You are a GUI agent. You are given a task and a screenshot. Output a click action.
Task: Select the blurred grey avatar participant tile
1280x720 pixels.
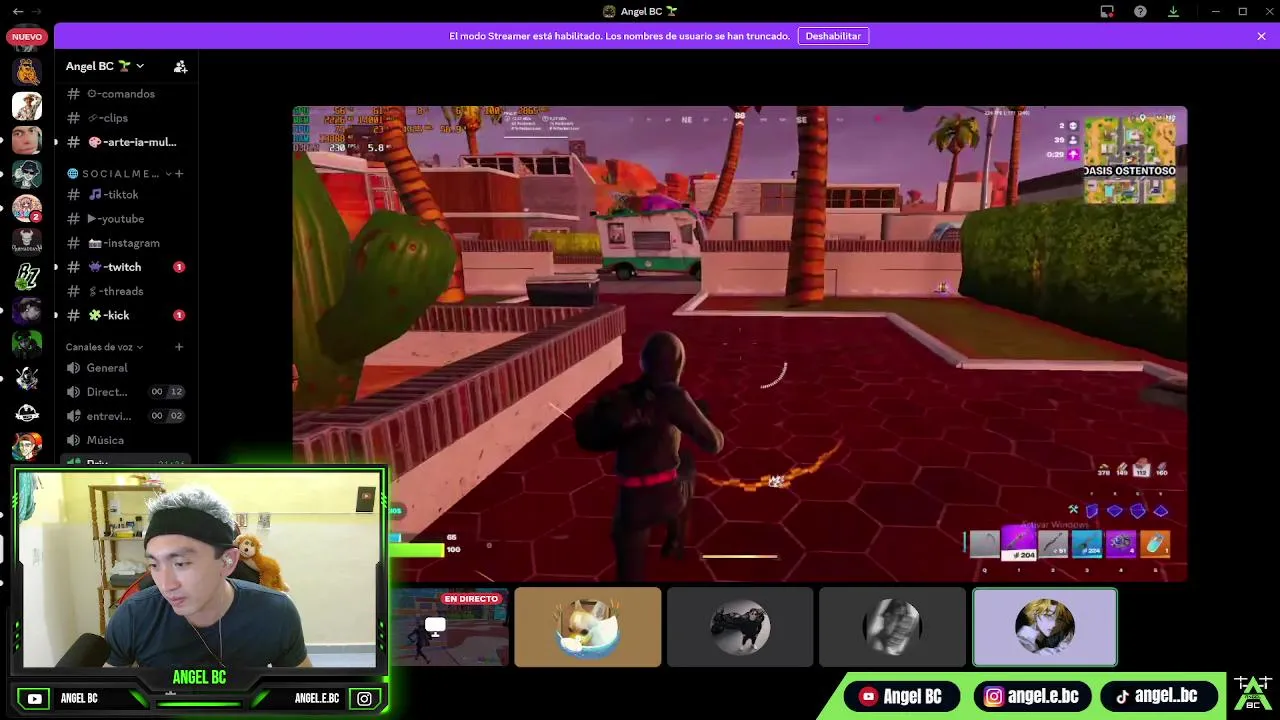892,627
